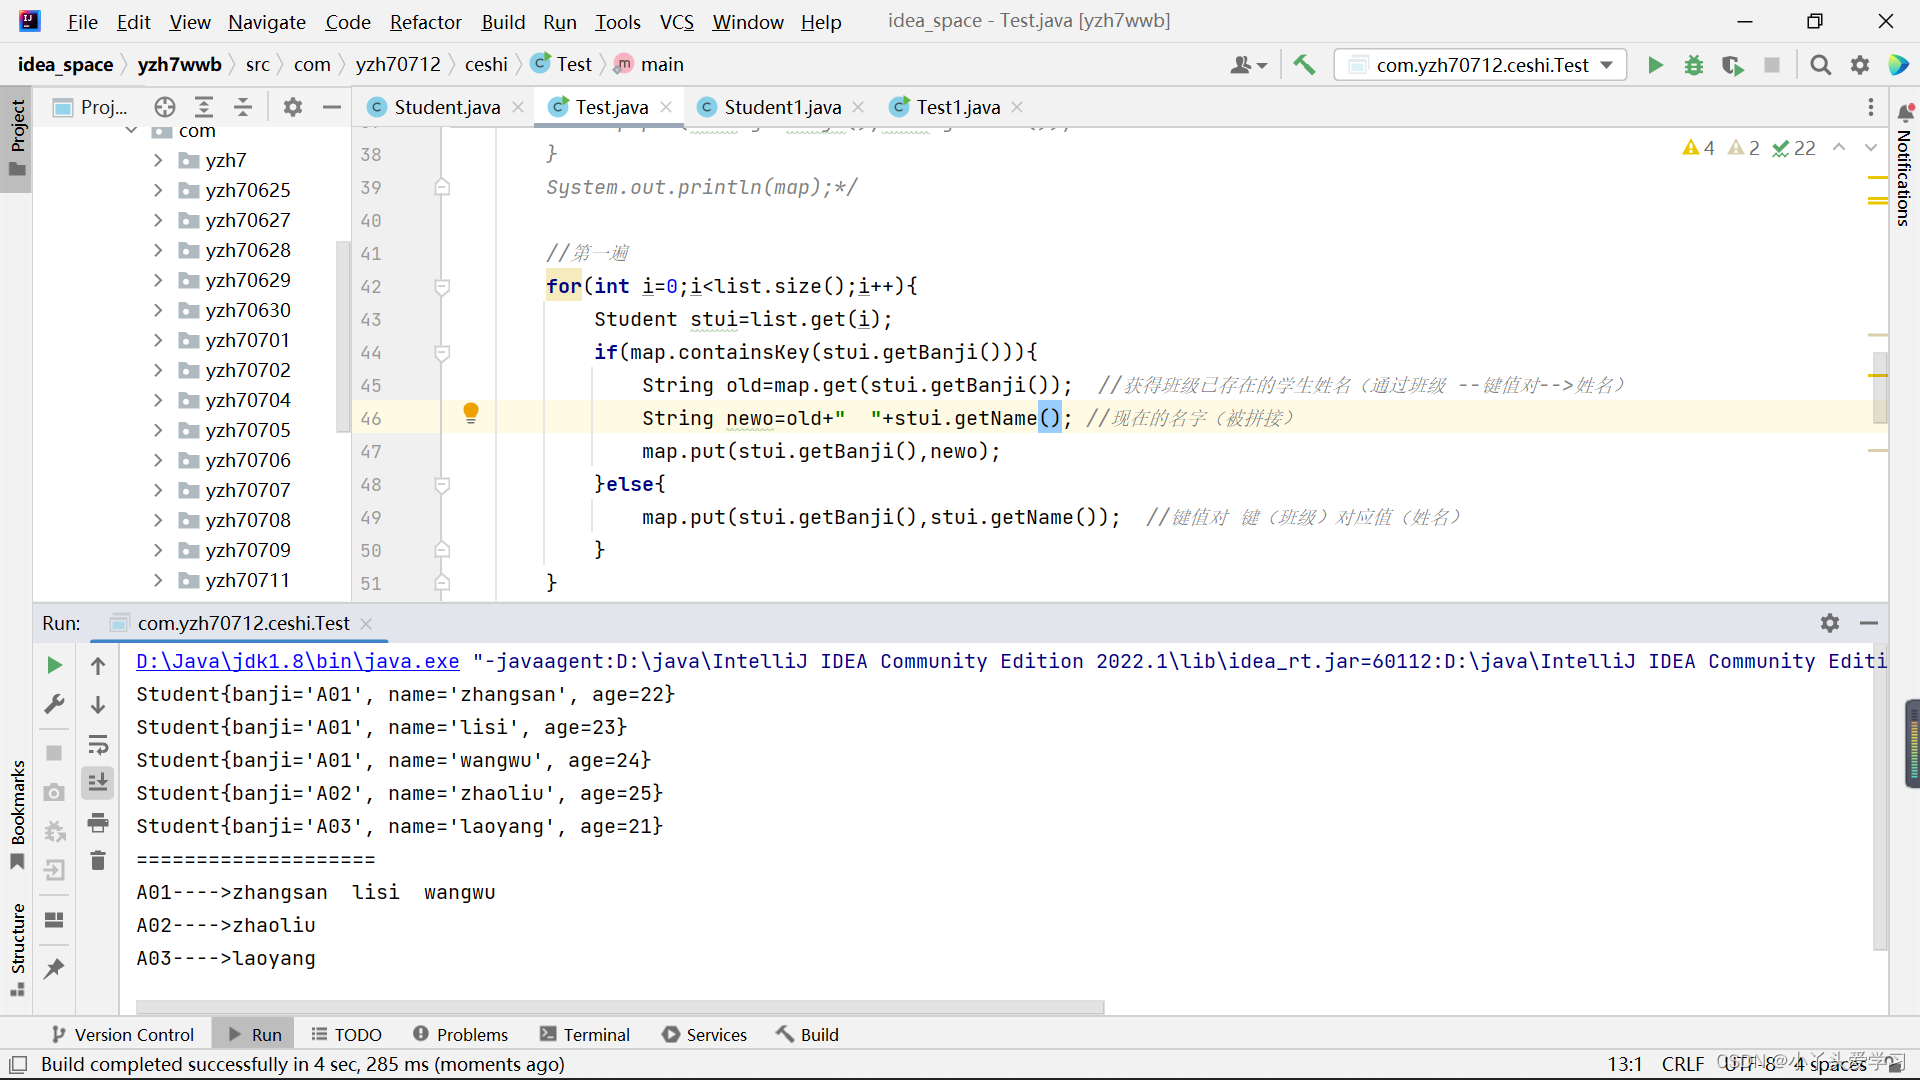The height and width of the screenshot is (1080, 1920).
Task: Fold the for loop at line 42
Action: tap(442, 287)
